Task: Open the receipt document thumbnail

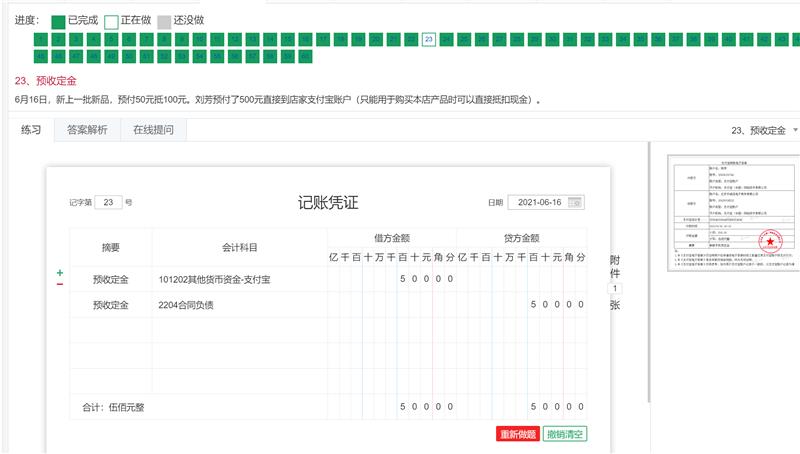Action: 737,211
